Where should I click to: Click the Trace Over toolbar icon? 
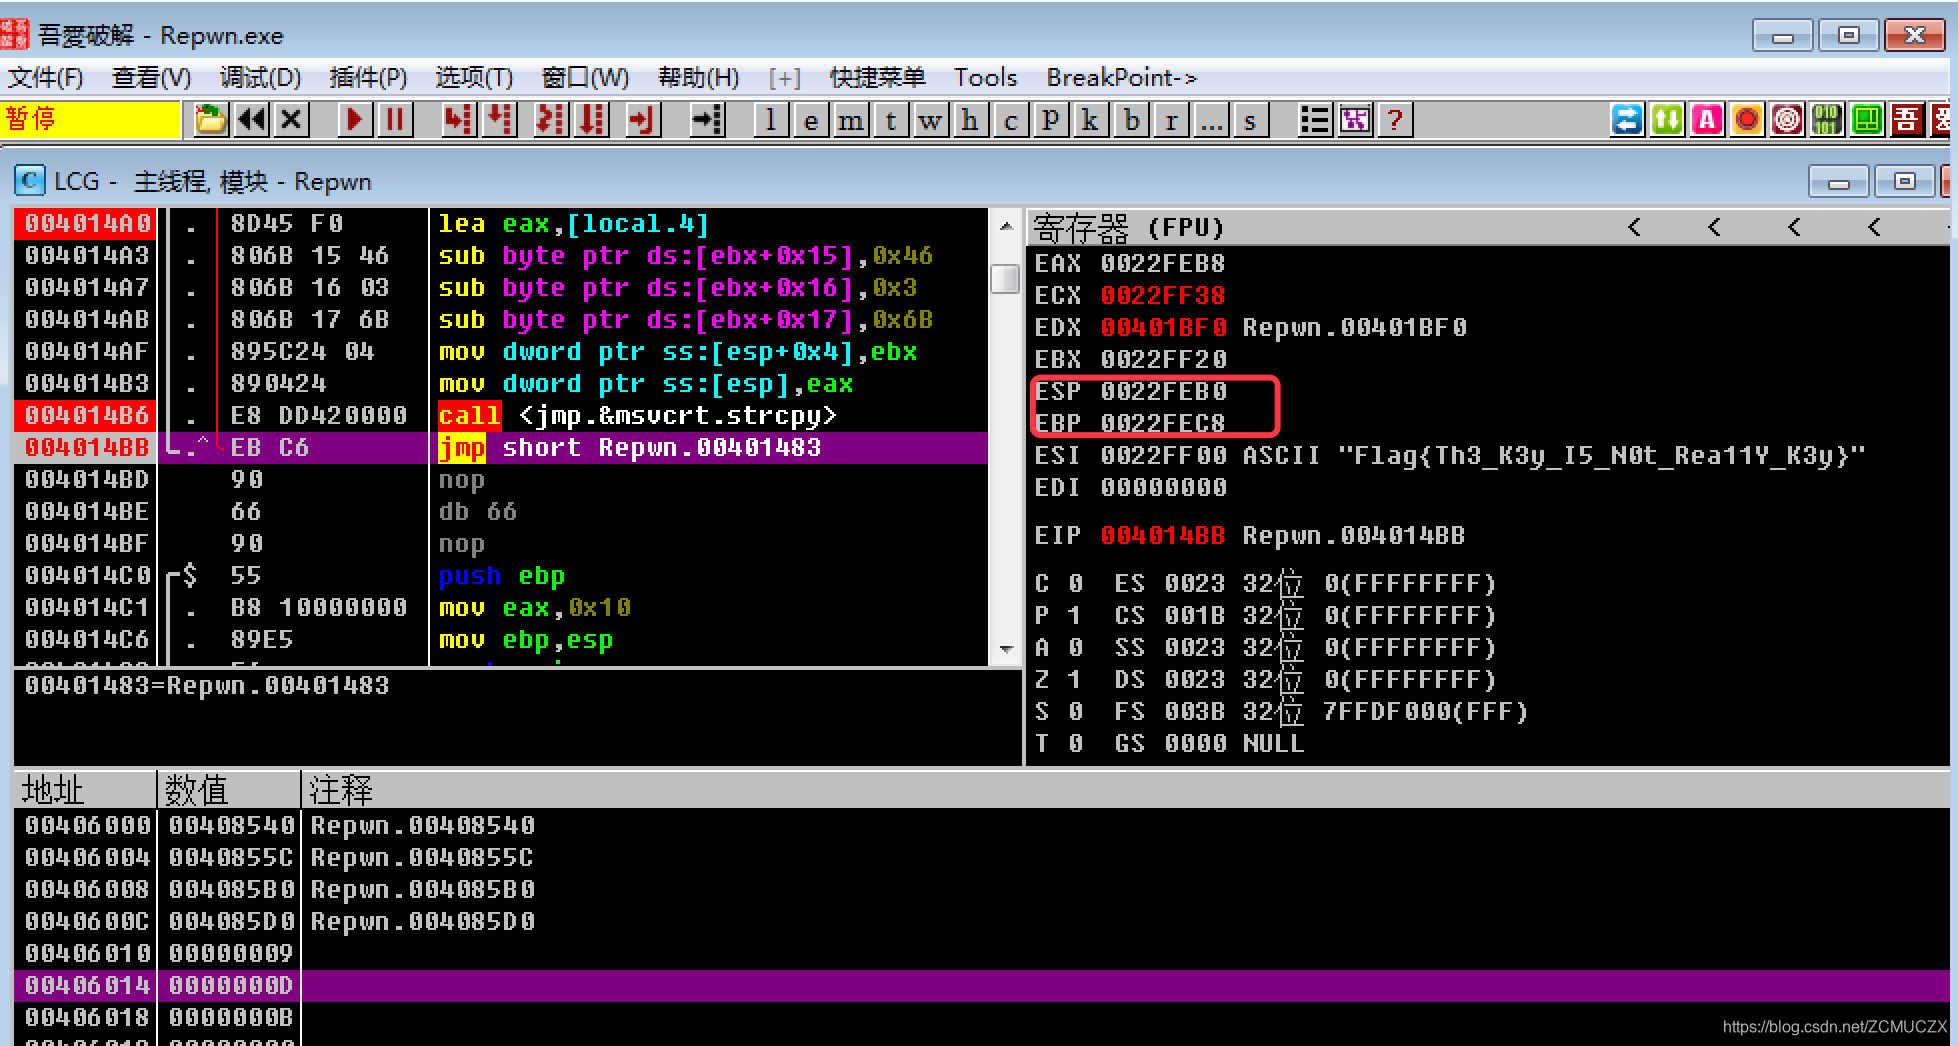click(592, 120)
